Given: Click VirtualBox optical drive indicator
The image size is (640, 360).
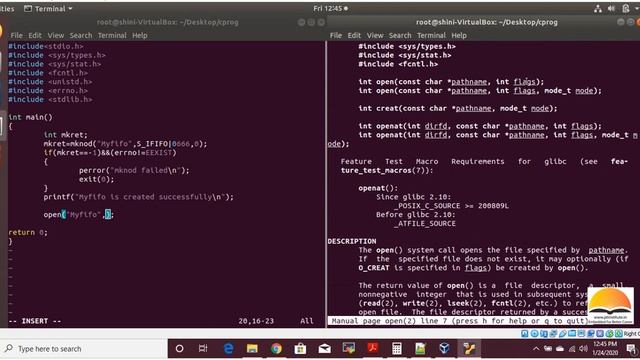Looking at the screenshot, I should click(x=534, y=333).
